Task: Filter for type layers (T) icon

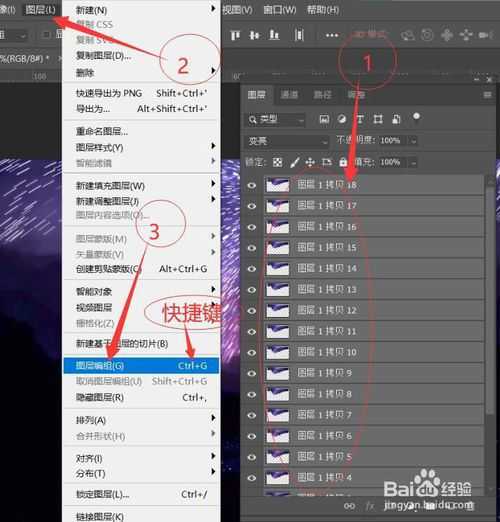Action: point(360,119)
